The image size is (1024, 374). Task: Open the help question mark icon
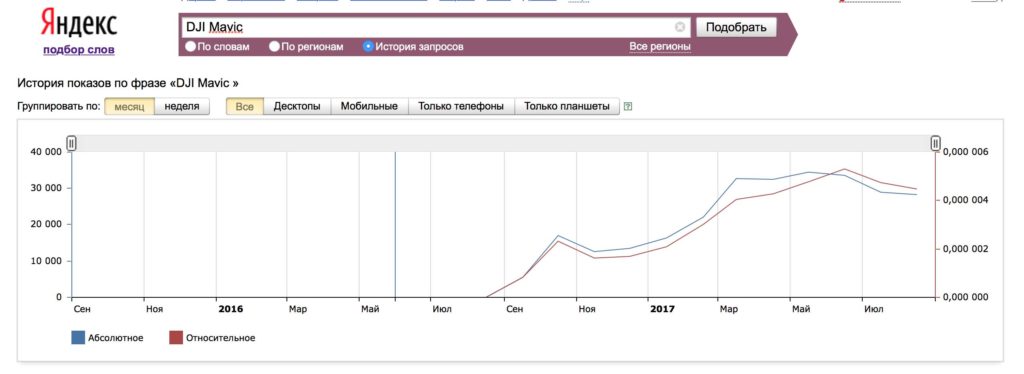[628, 106]
